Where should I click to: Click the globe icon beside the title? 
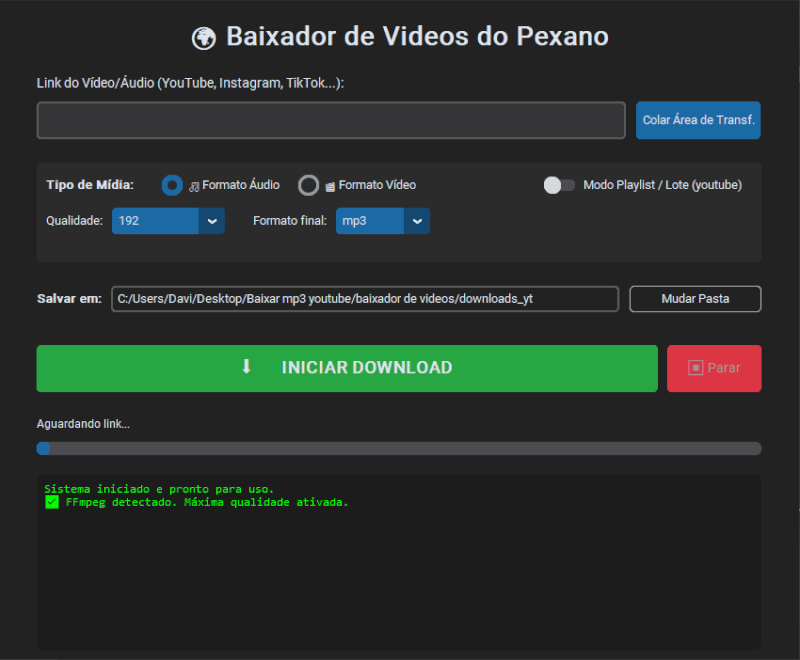(204, 38)
